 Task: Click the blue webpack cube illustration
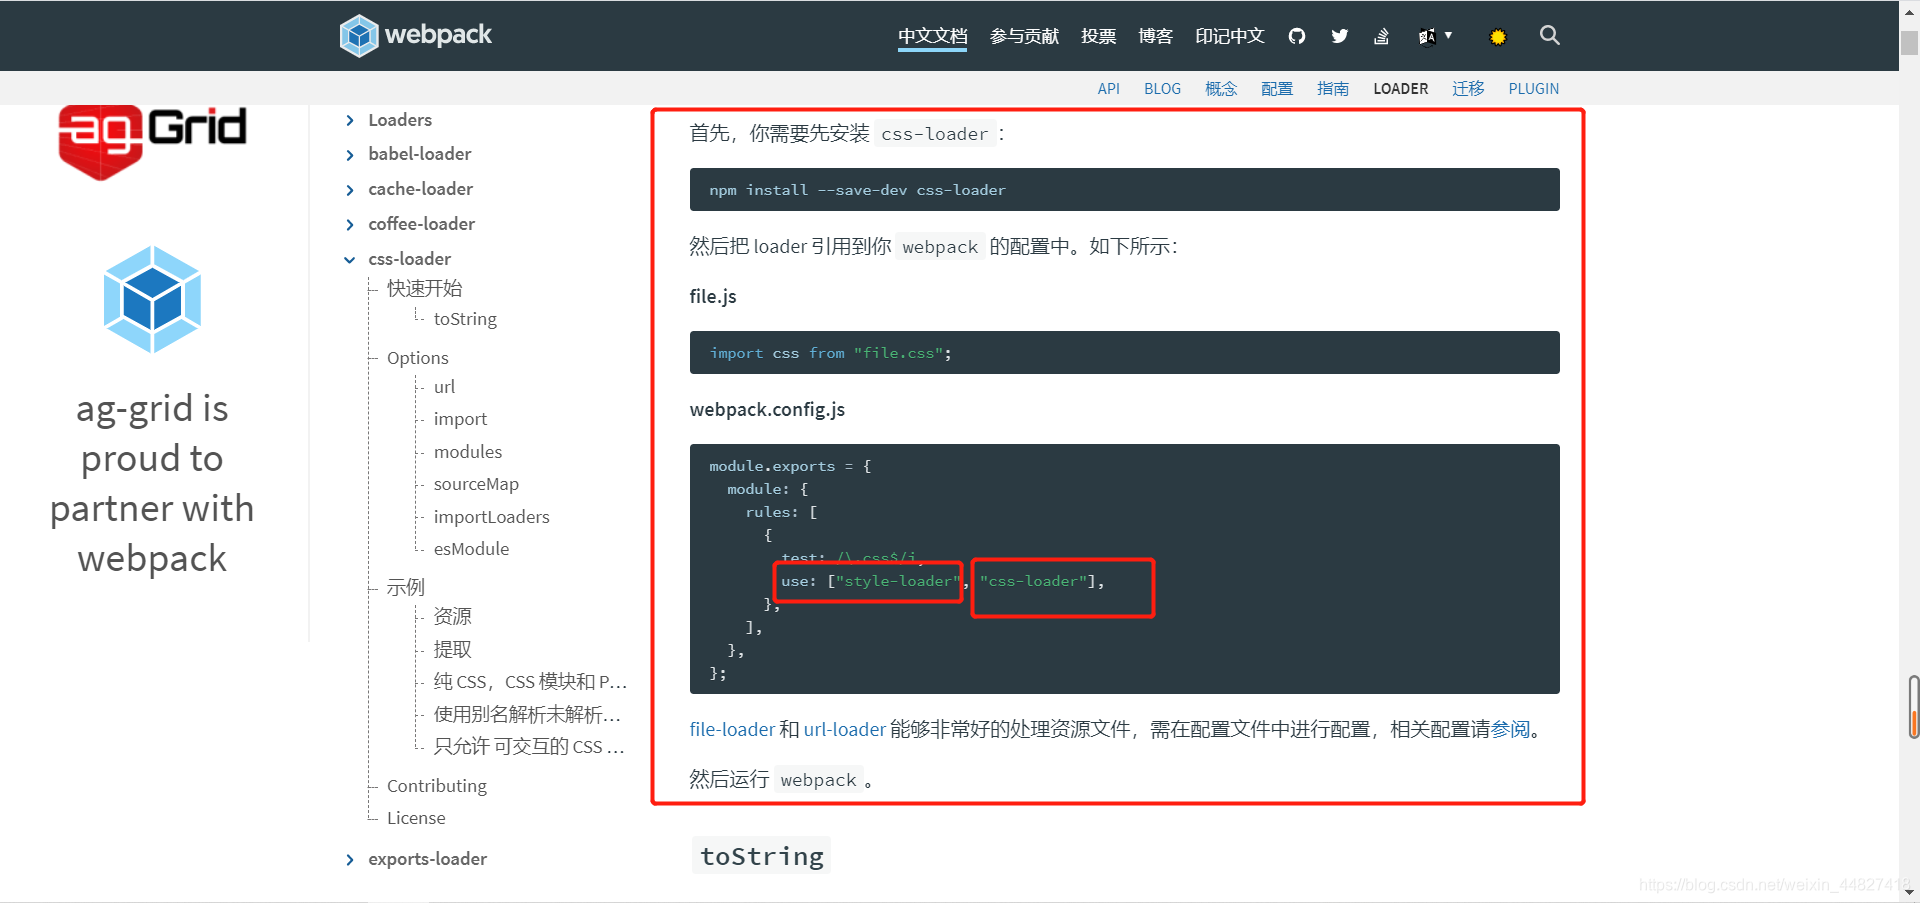tap(152, 299)
